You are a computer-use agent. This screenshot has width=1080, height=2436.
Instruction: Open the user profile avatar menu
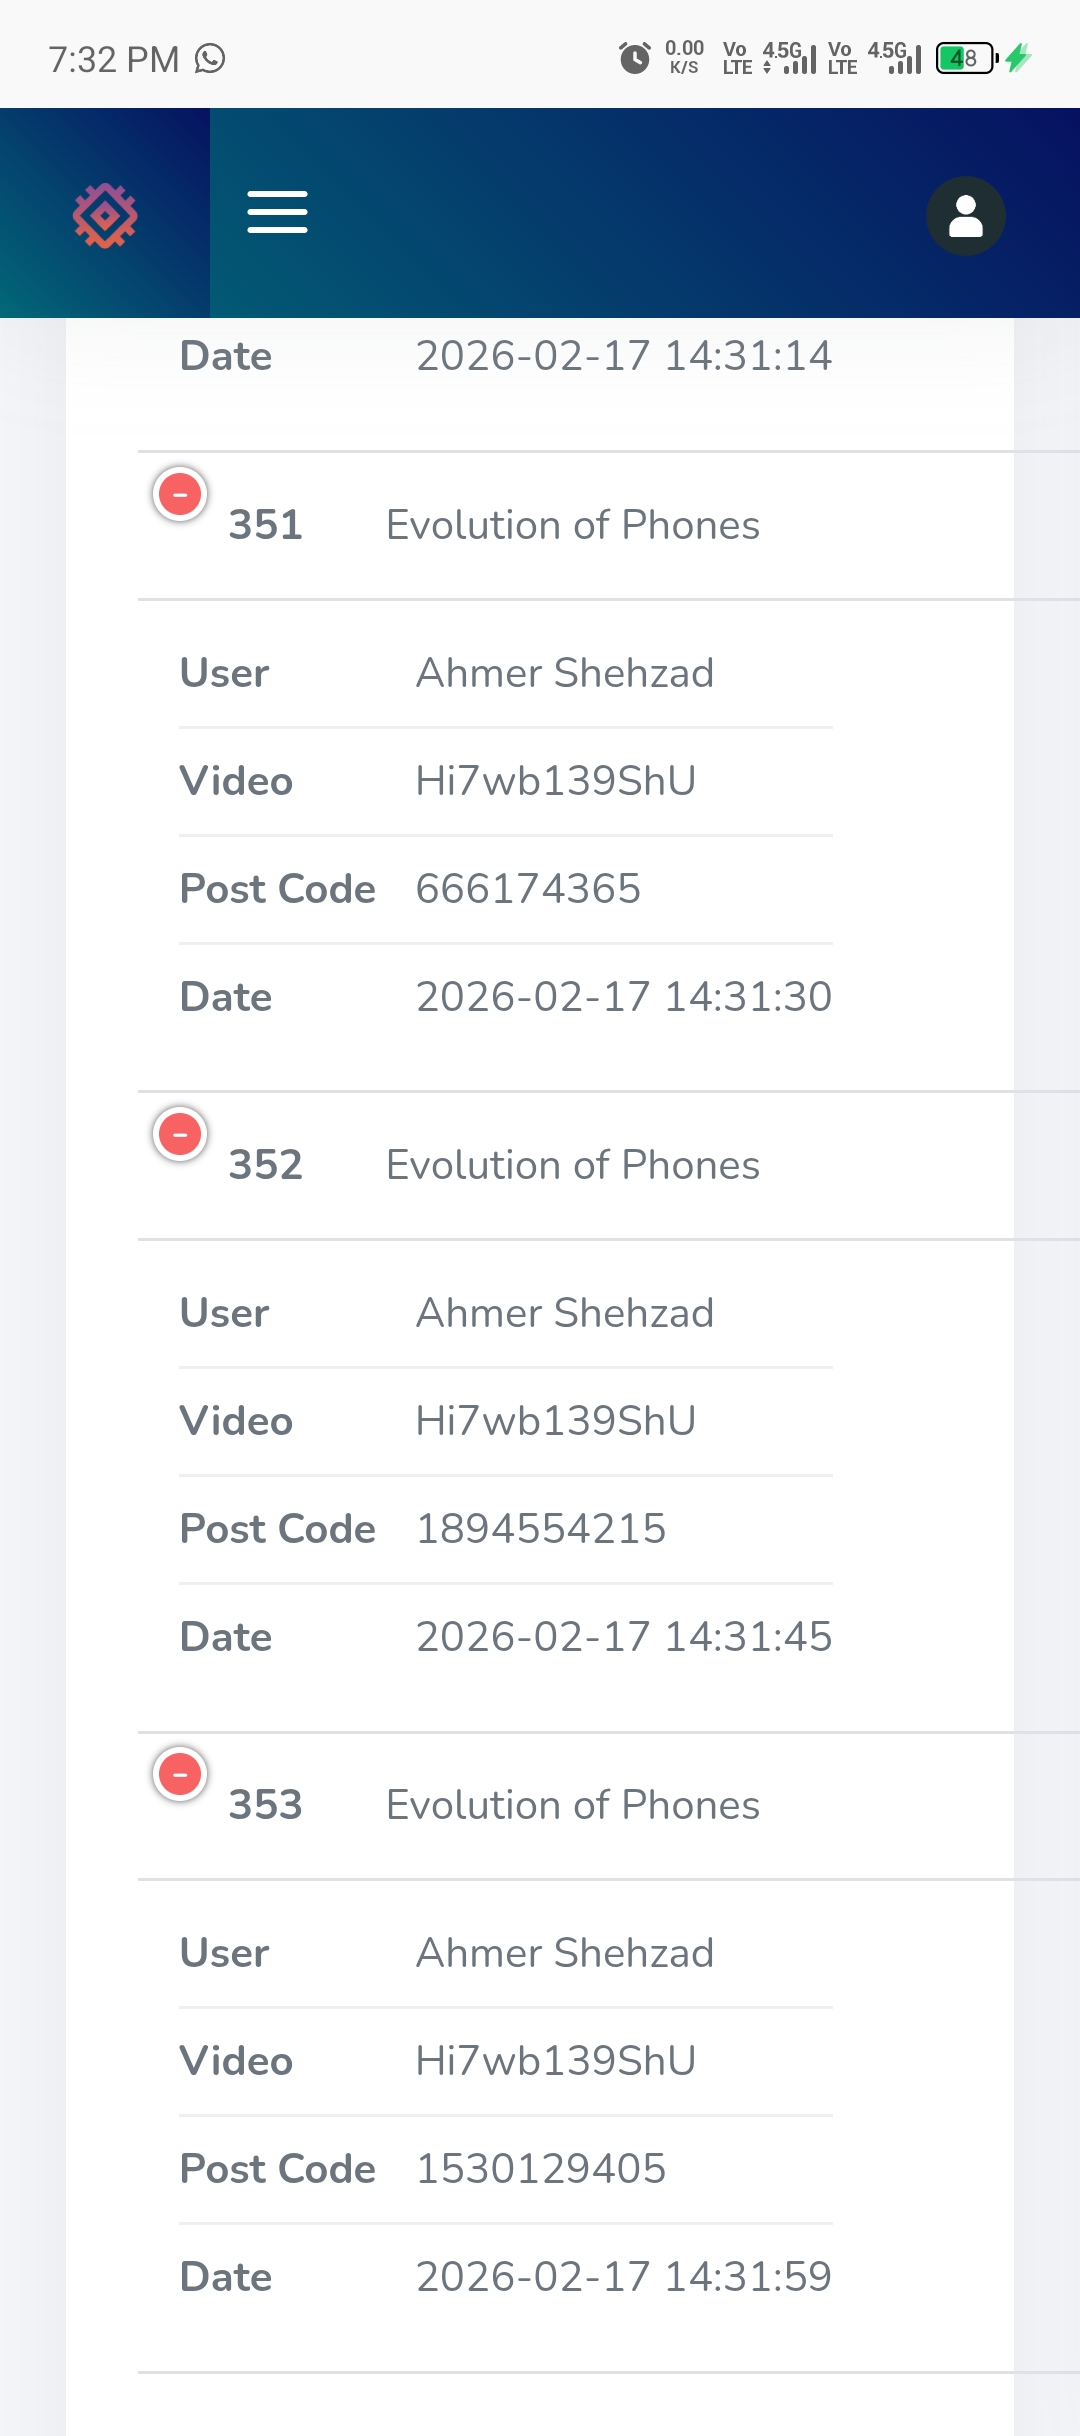click(965, 216)
